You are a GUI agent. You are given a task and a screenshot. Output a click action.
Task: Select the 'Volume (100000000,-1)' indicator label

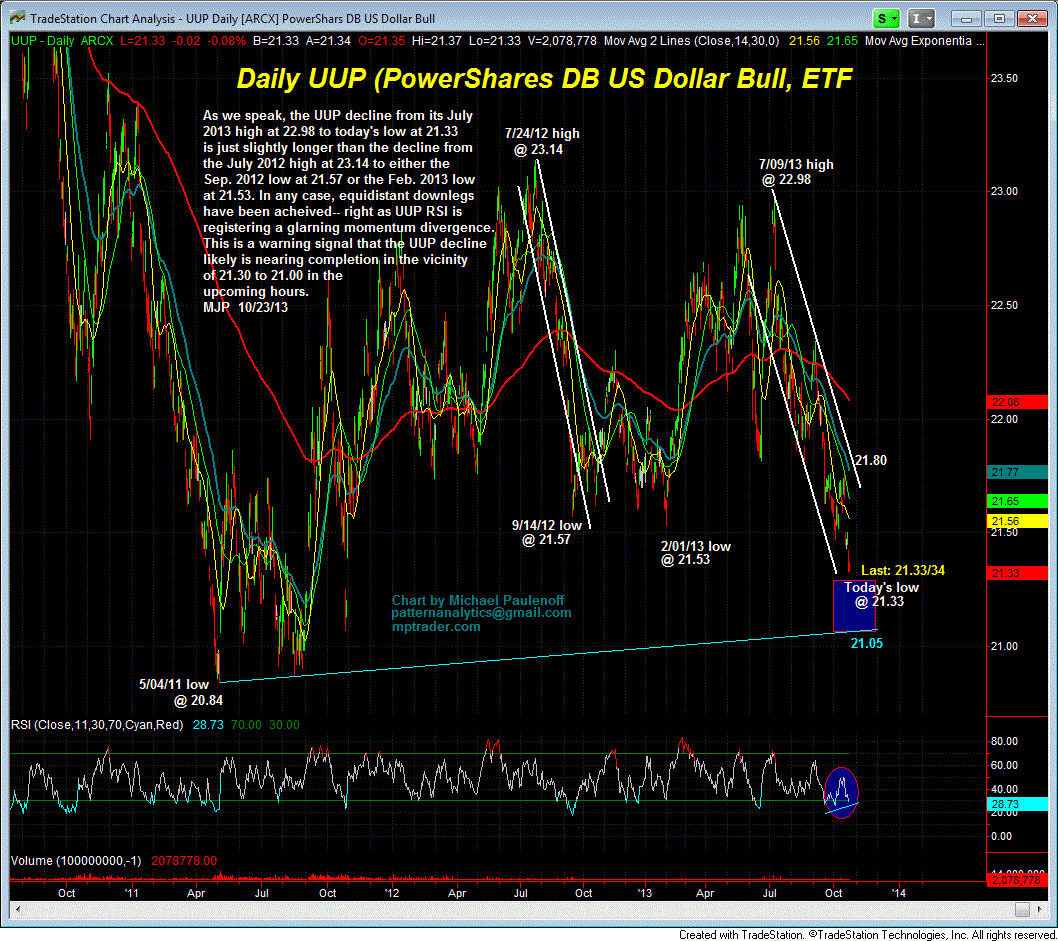(76, 861)
